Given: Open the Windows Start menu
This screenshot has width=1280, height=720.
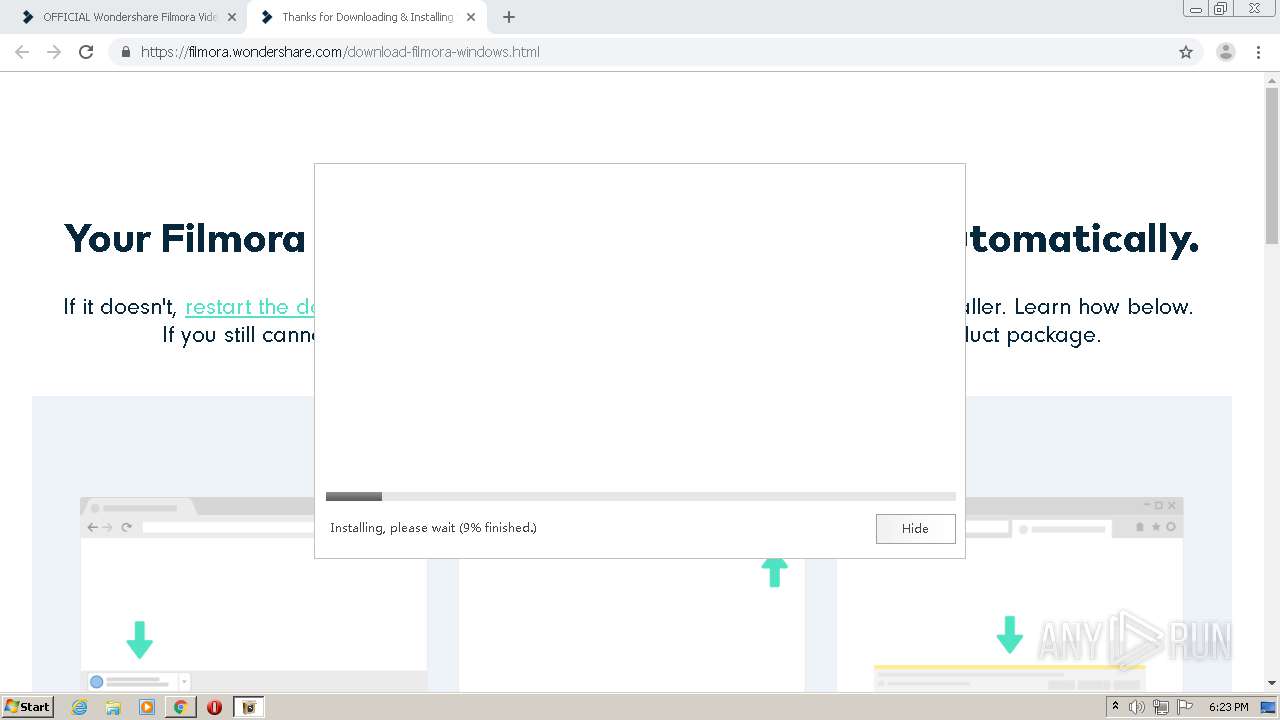Looking at the screenshot, I should tap(27, 707).
